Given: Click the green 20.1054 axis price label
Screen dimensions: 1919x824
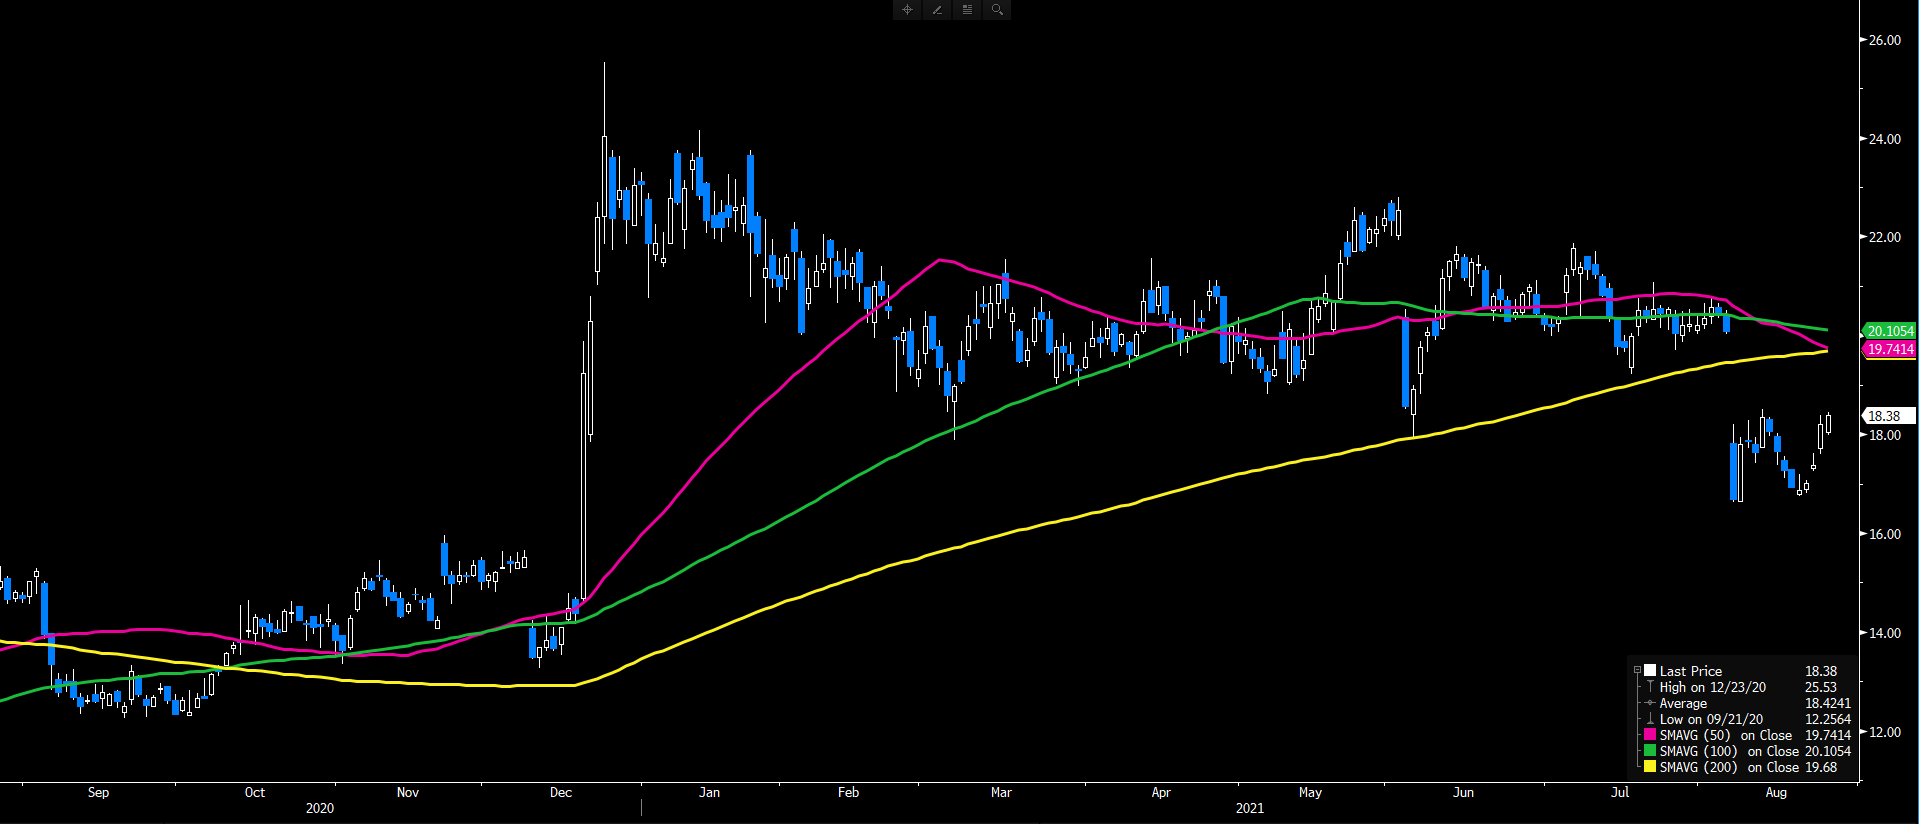Looking at the screenshot, I should [x=1889, y=331].
